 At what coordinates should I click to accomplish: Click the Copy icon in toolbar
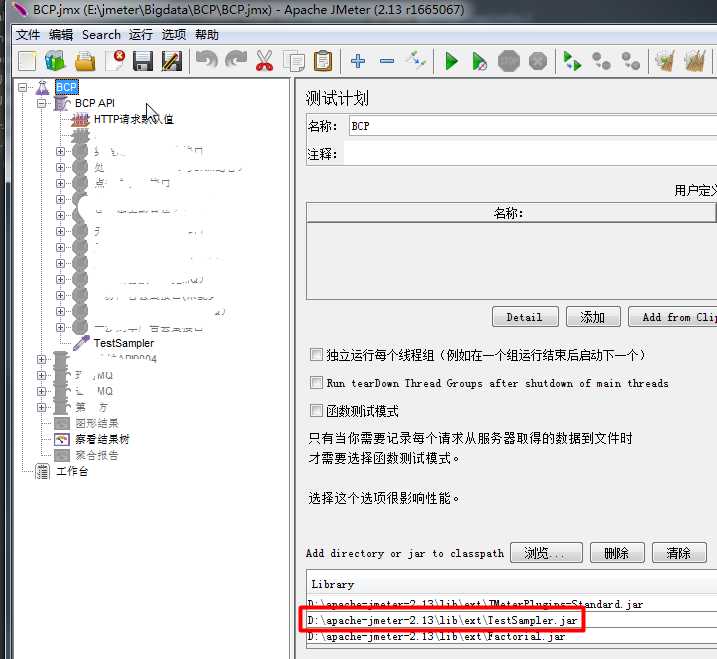(294, 61)
